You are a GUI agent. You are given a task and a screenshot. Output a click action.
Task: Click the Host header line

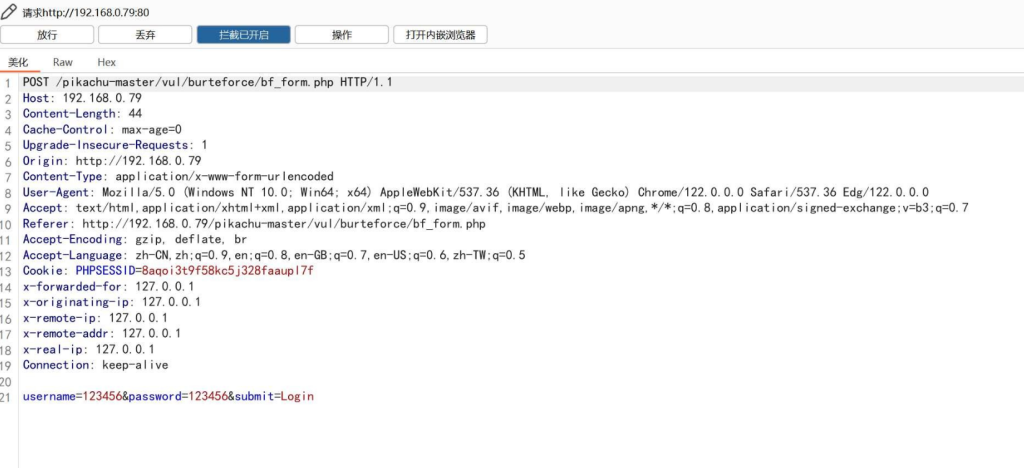[82, 98]
